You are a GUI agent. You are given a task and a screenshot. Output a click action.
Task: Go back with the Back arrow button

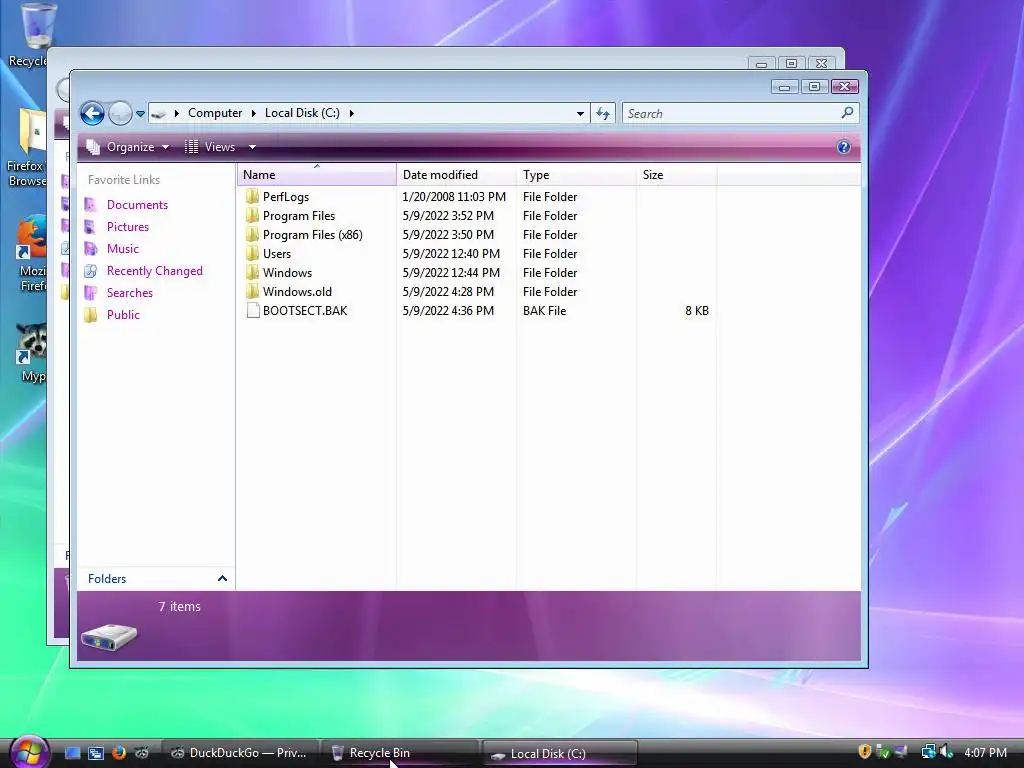(92, 114)
